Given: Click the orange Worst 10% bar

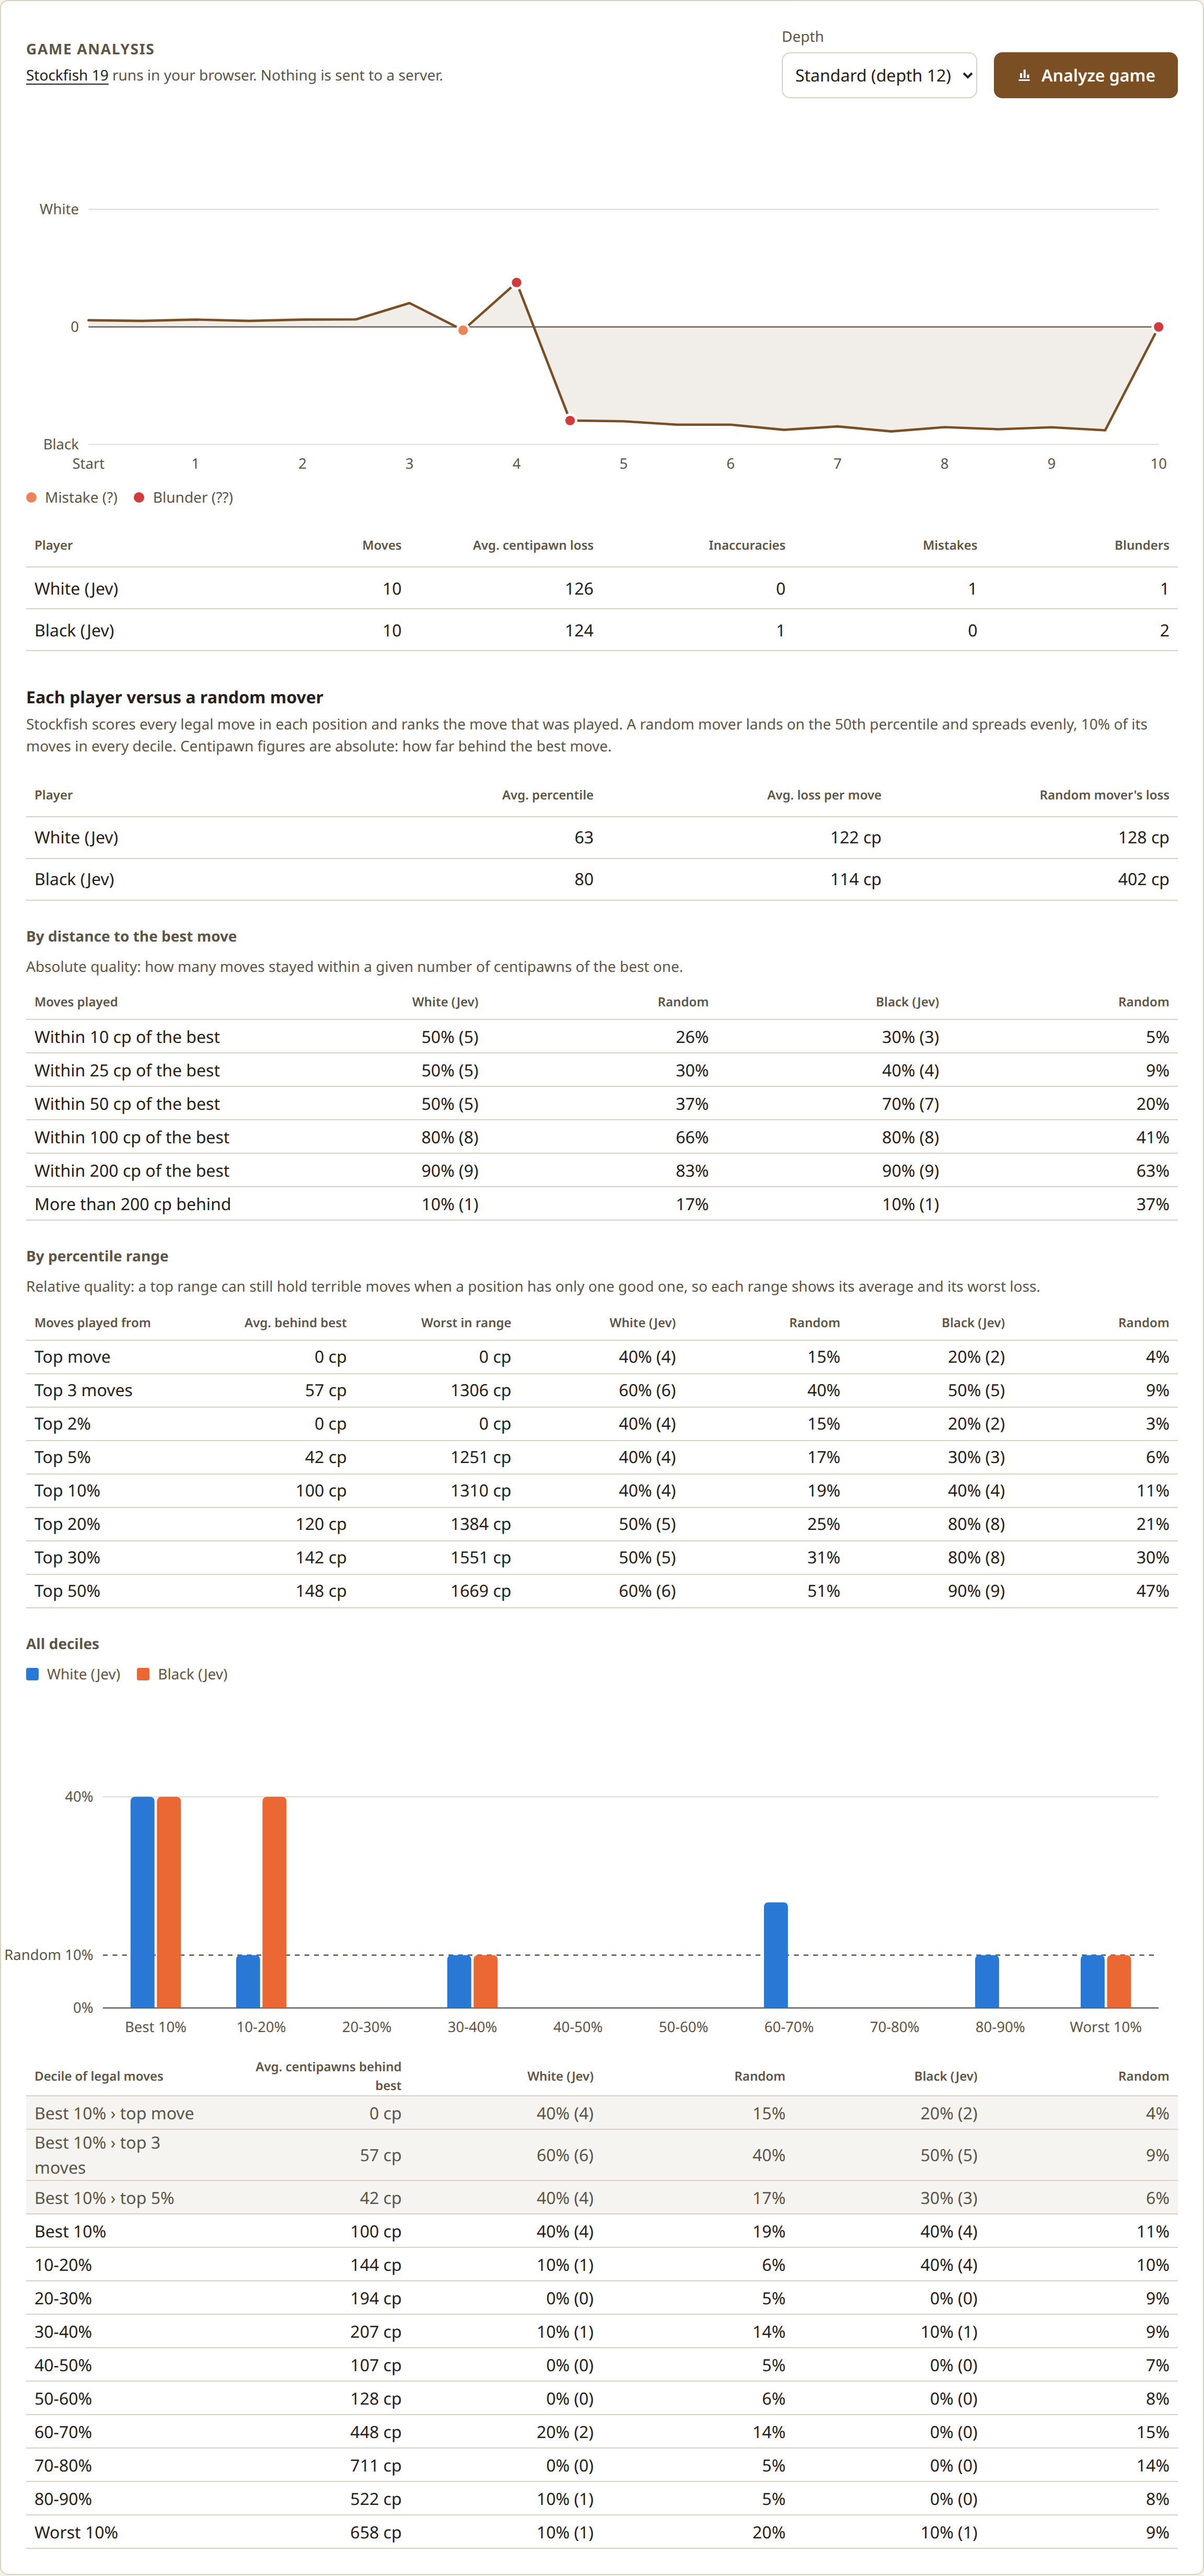Looking at the screenshot, I should click(1119, 1980).
